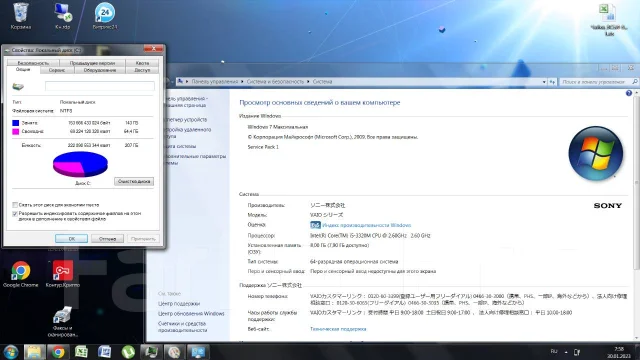This screenshot has height=360, width=640.
Task: Open help with the blue question mark icon
Action: point(629,93)
